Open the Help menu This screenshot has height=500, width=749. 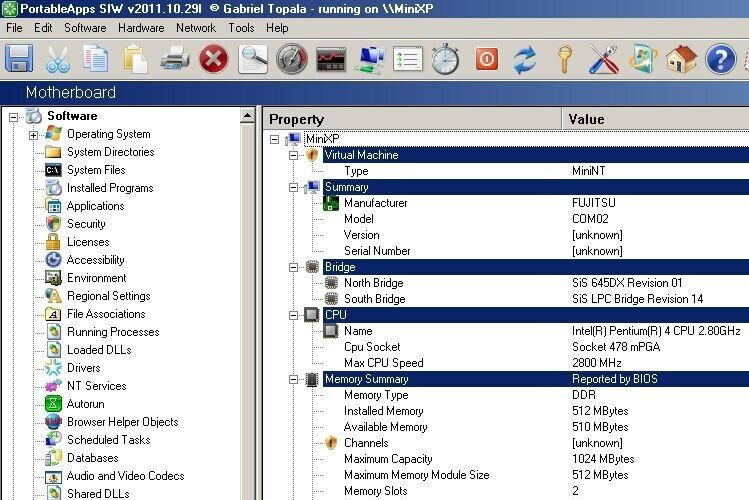[277, 28]
